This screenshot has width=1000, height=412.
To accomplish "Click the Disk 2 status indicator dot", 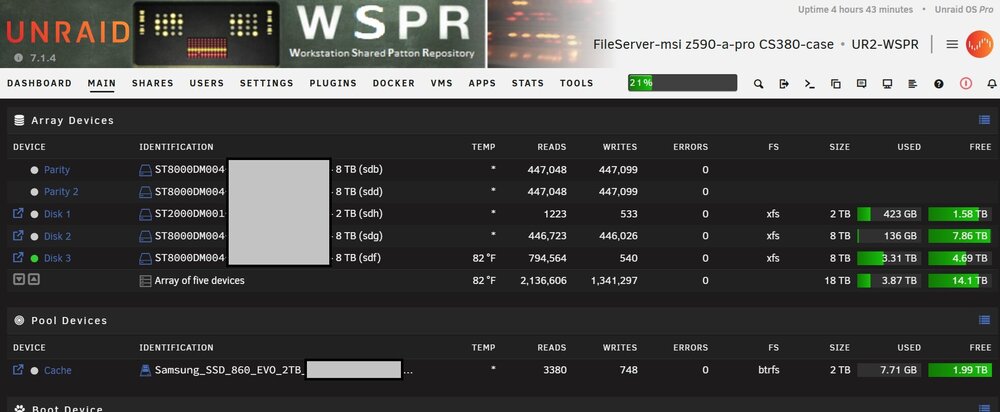I will (x=34, y=237).
